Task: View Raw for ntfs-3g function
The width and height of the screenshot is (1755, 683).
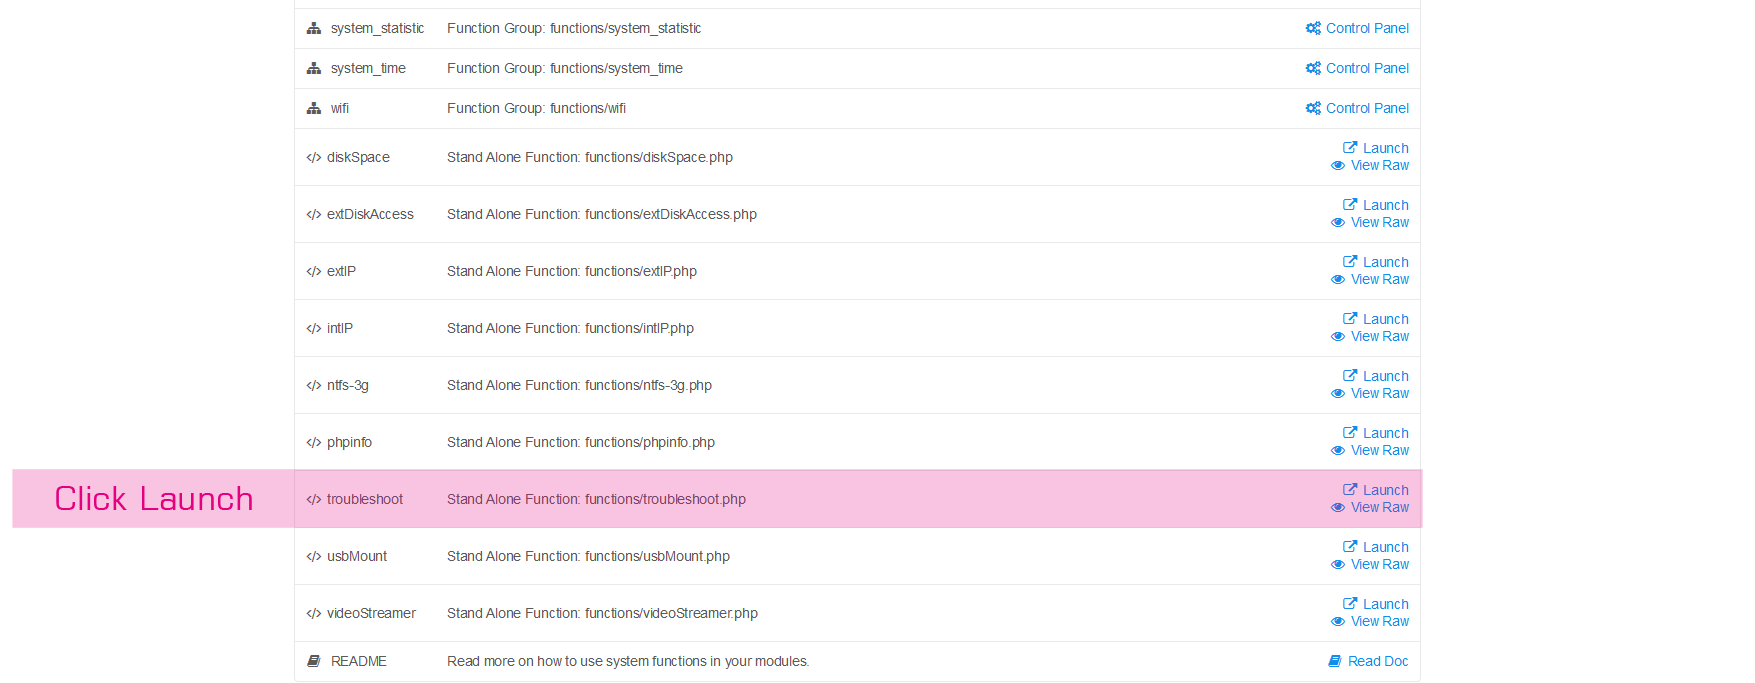Action: pos(1379,394)
